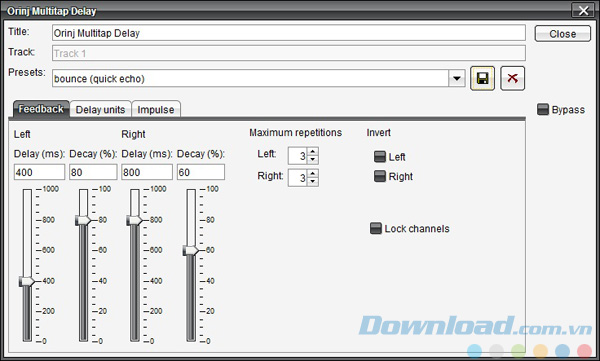Focus Right Delay field showing 800
The height and width of the screenshot is (361, 600).
click(x=147, y=172)
